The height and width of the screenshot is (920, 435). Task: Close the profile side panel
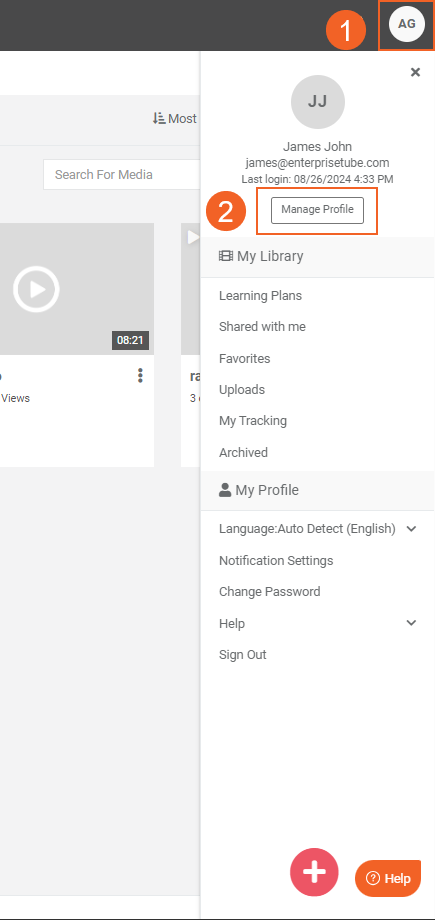coord(415,72)
